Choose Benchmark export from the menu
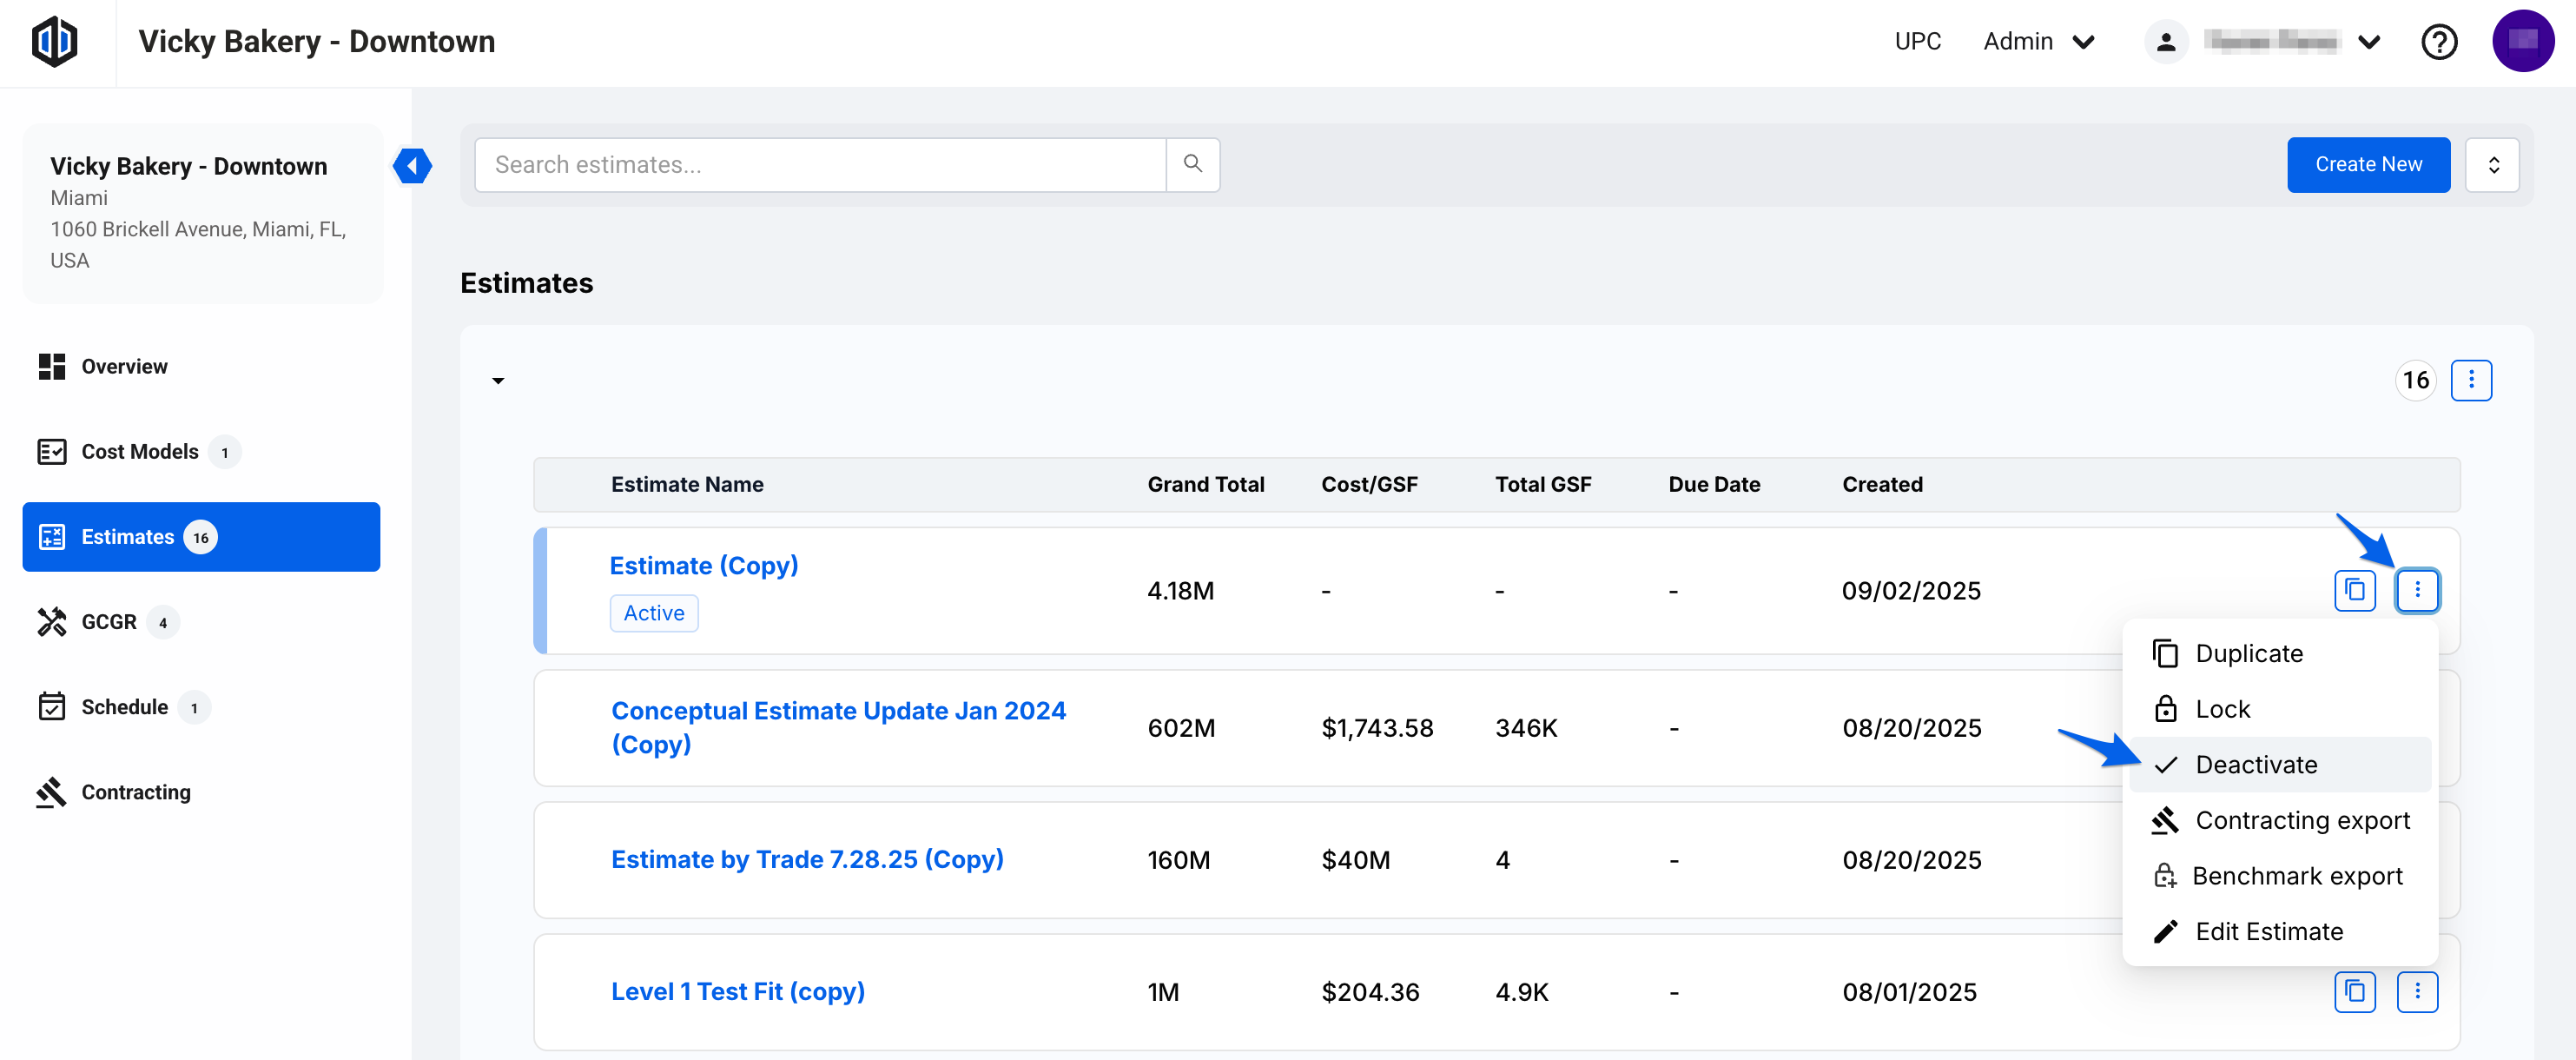This screenshot has height=1060, width=2576. pyautogui.click(x=2279, y=876)
